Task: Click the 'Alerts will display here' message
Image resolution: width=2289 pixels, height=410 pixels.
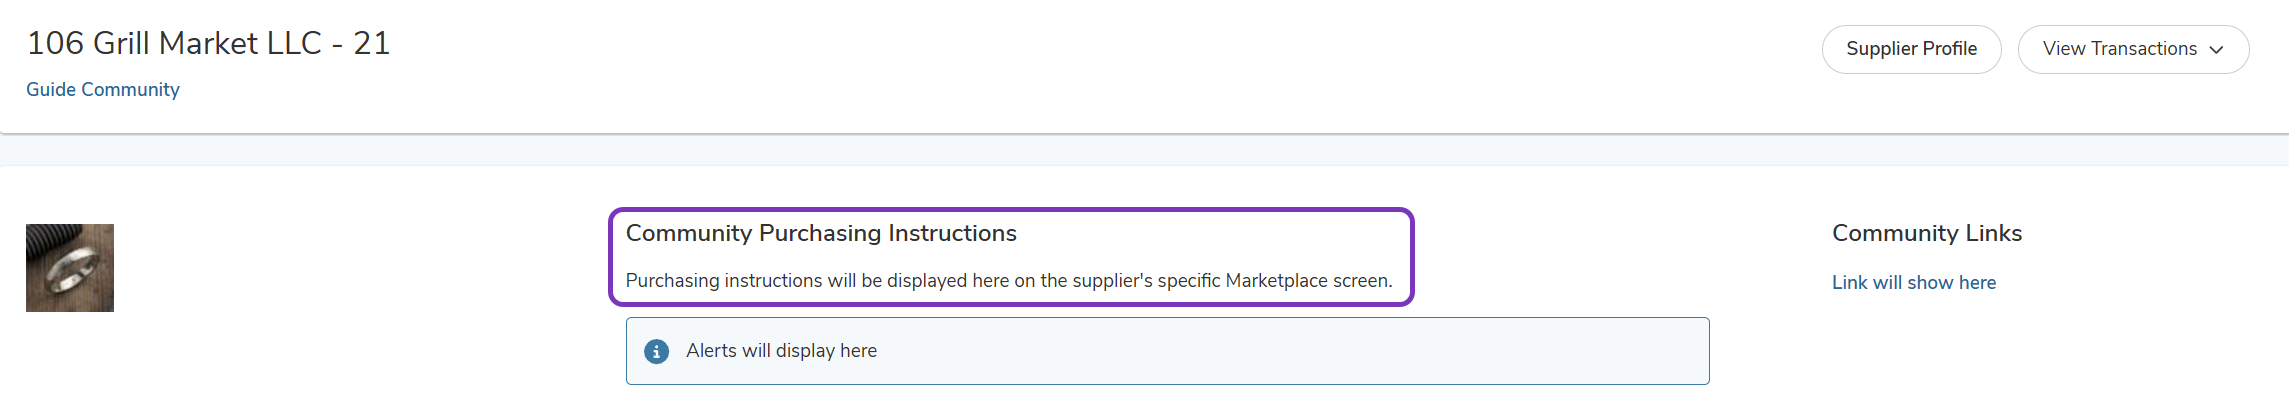Action: click(x=781, y=351)
